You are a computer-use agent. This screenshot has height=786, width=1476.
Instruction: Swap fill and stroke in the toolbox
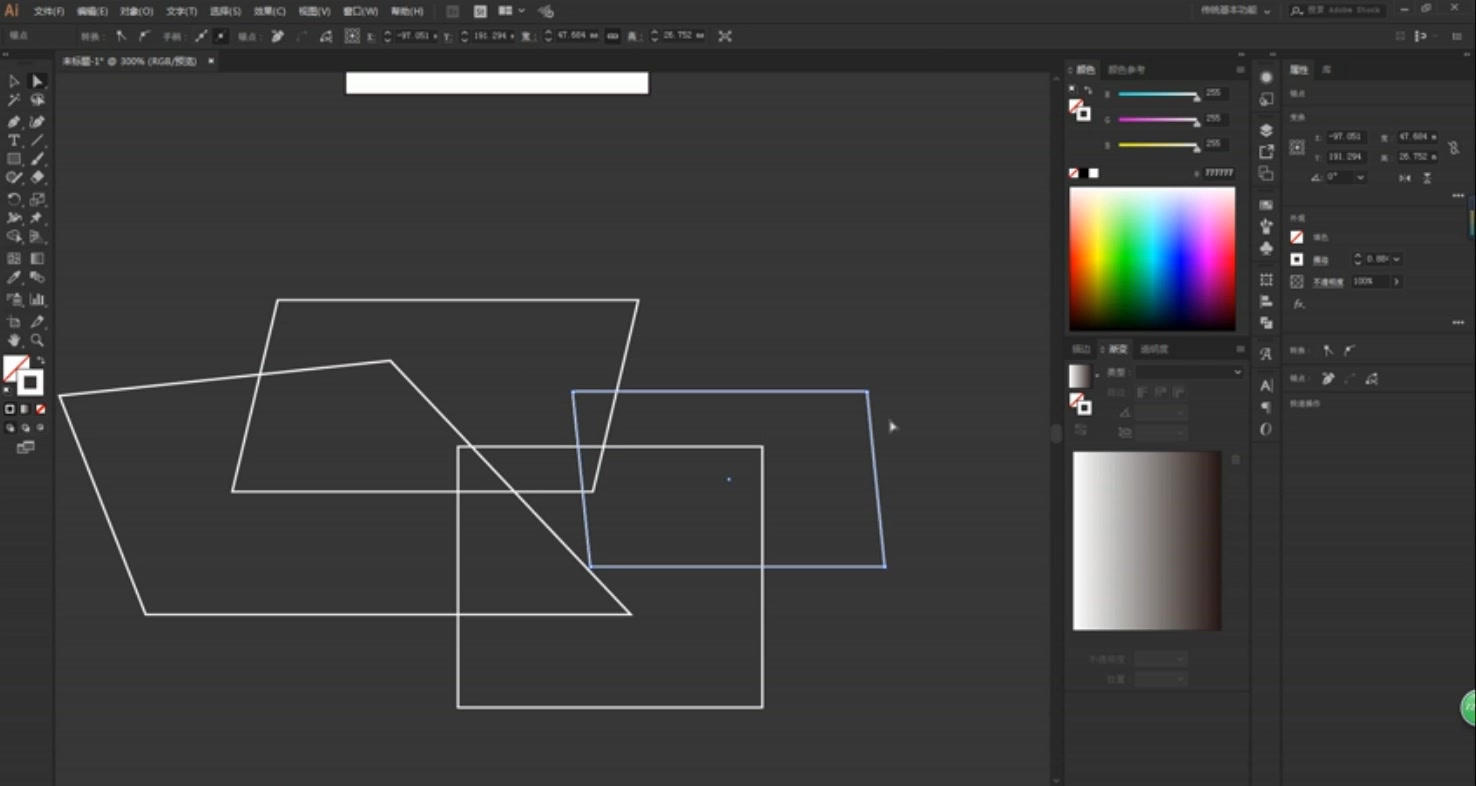[41, 360]
